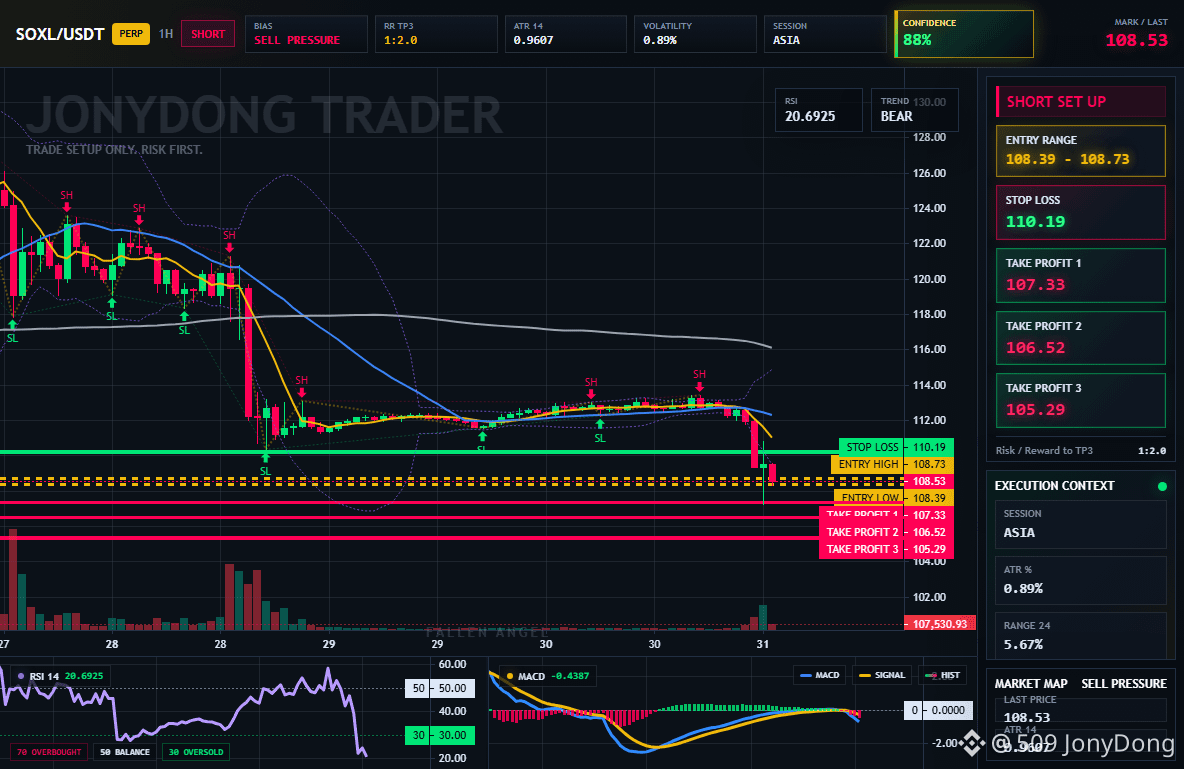Screen dimensions: 1184x769
Task: Click the Market Map heading
Action: pyautogui.click(x=1031, y=684)
